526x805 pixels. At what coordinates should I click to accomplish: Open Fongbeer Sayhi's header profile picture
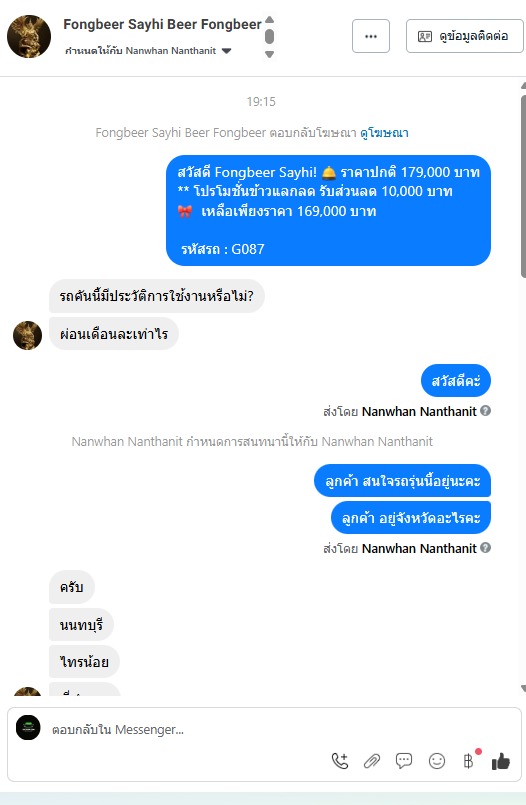29,36
